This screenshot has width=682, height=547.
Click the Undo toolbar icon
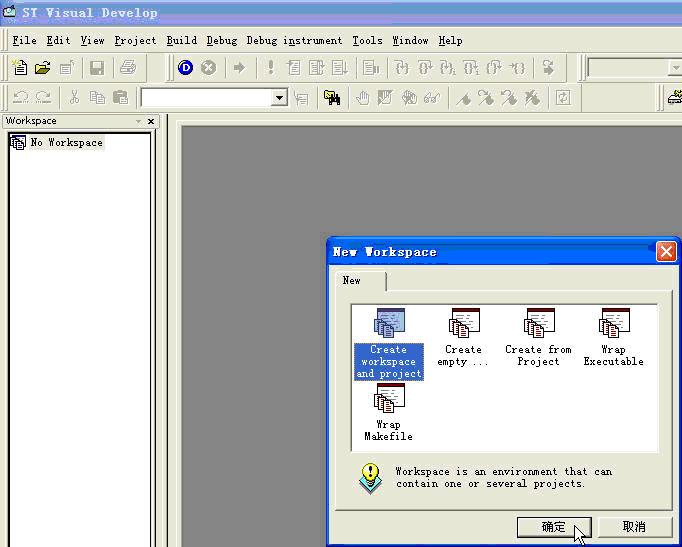click(x=20, y=97)
